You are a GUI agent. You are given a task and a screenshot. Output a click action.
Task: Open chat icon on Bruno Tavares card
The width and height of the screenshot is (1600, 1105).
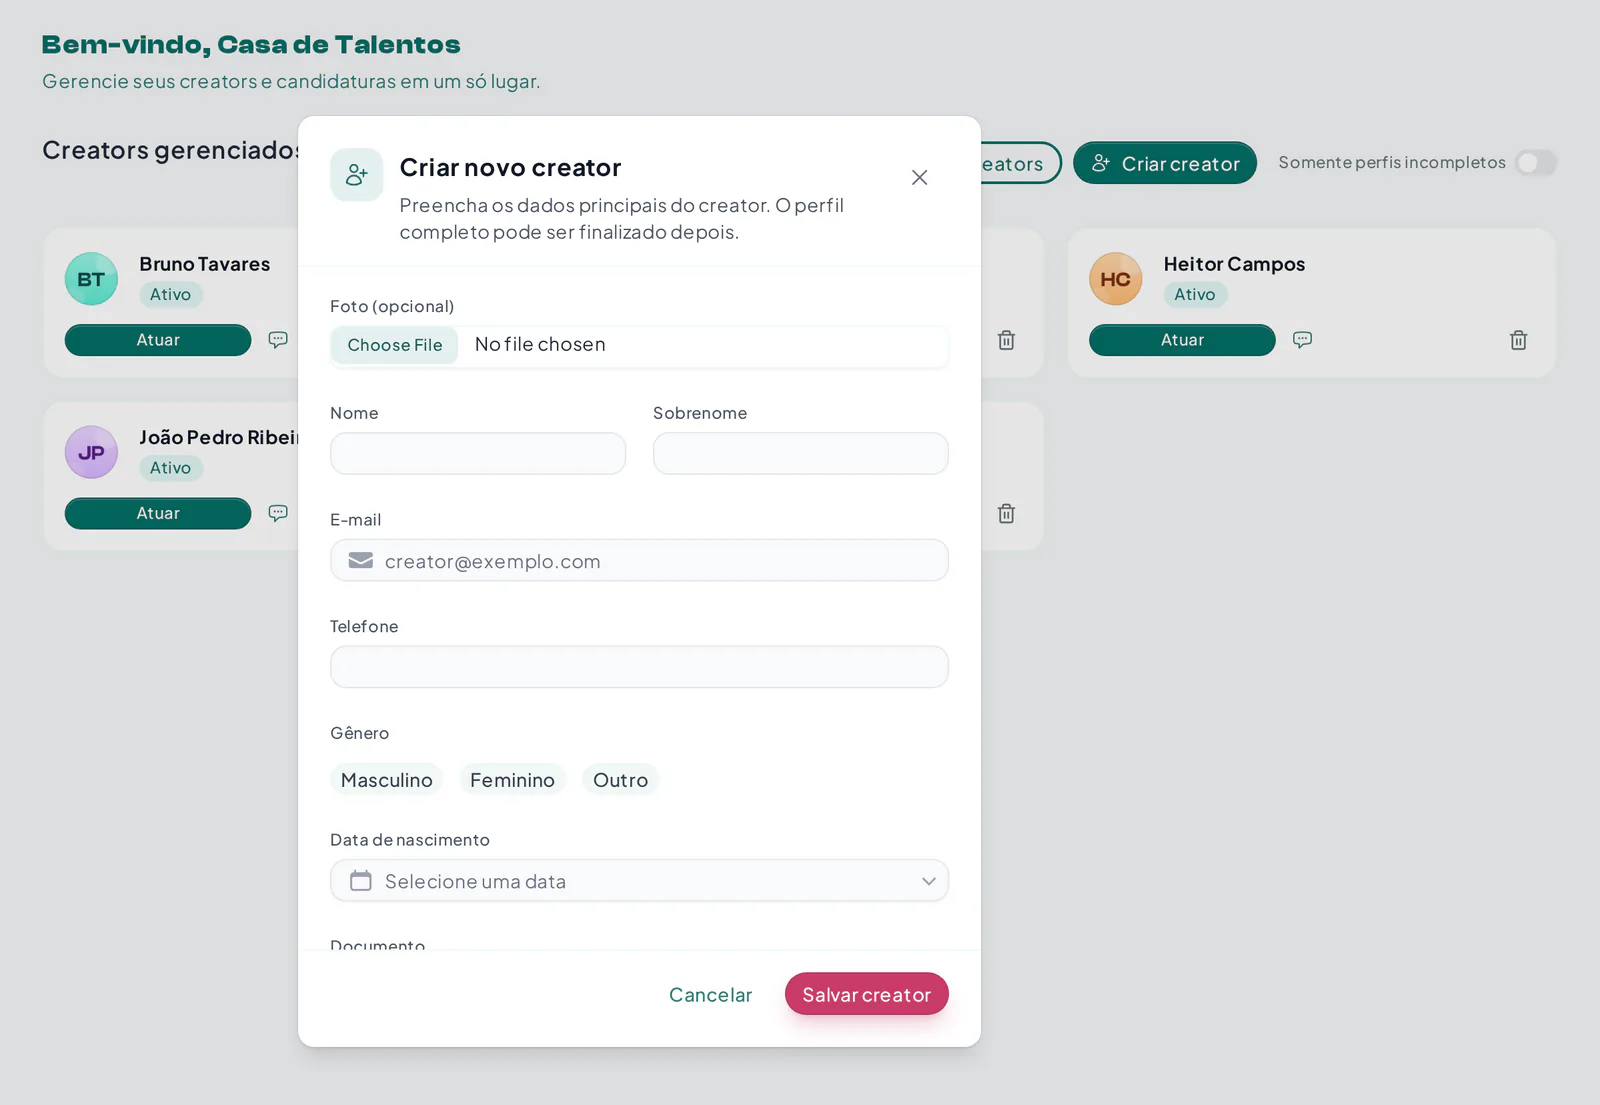coord(278,340)
